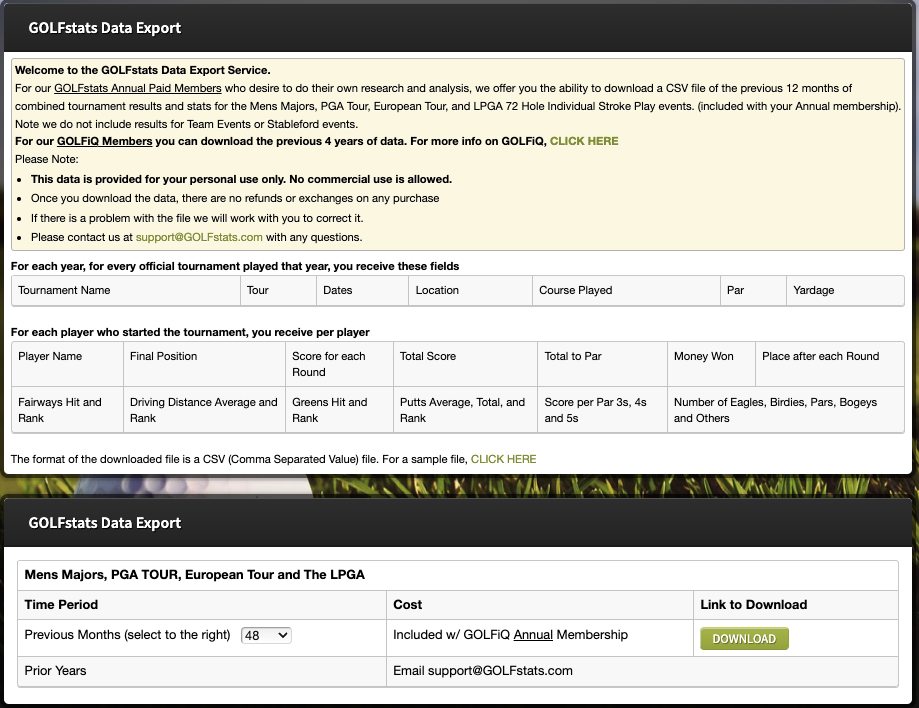This screenshot has width=919, height=708.
Task: Click the underlined Annual membership link
Action: click(533, 635)
